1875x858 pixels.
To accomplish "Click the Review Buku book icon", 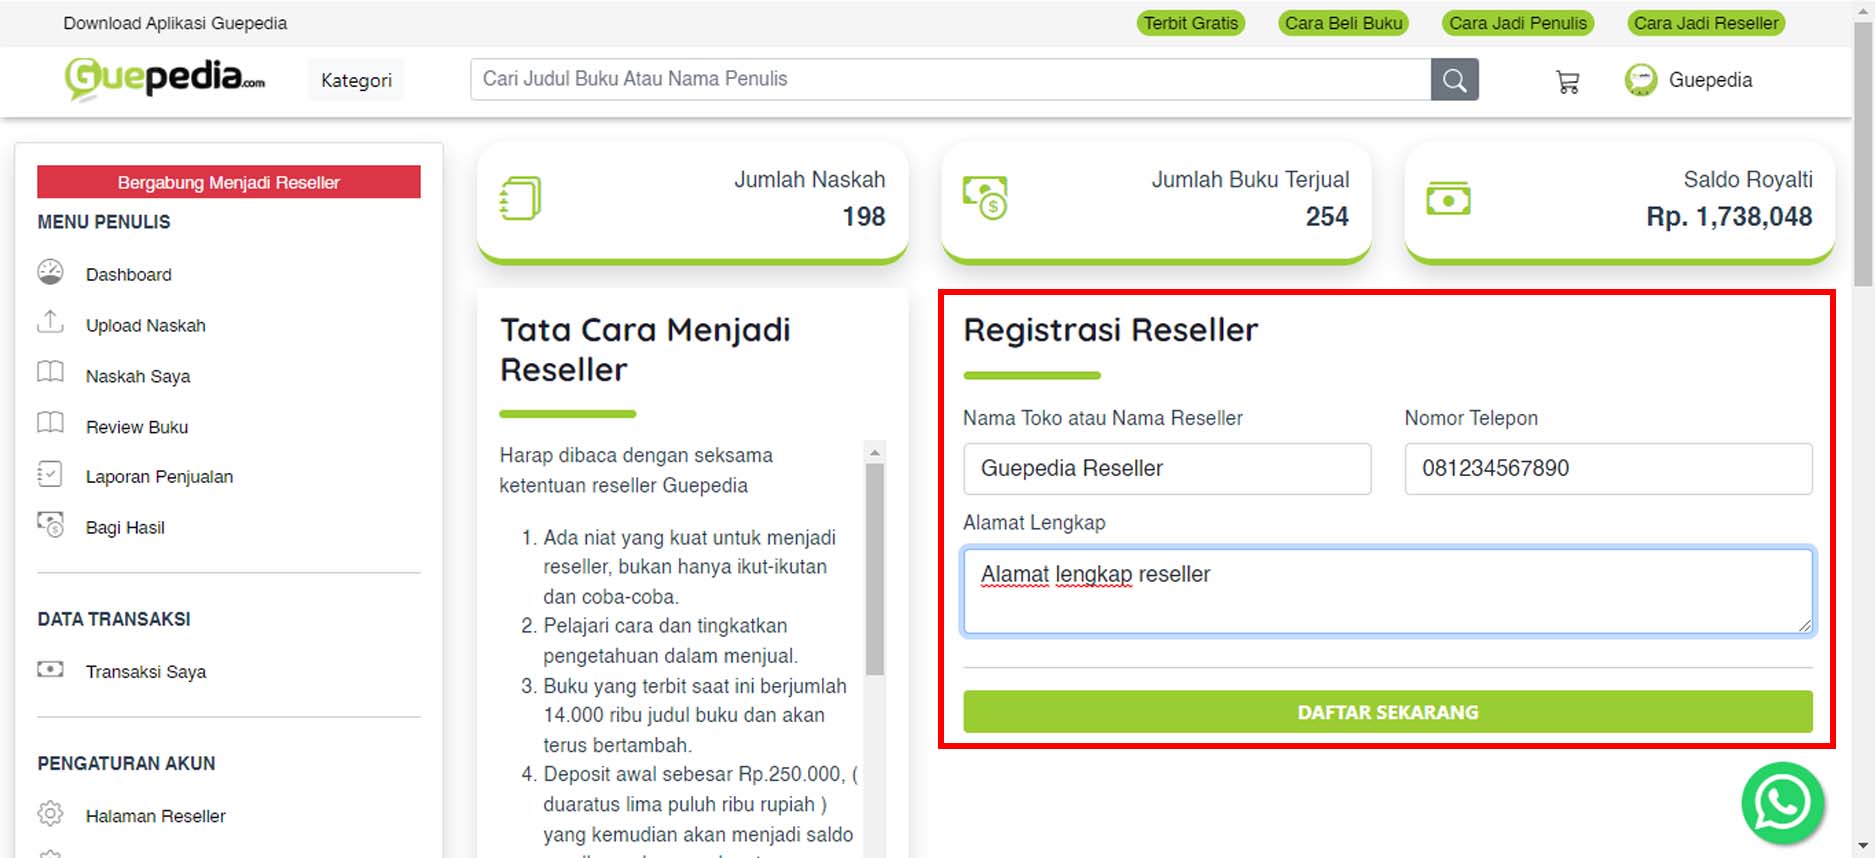I will click(x=50, y=423).
